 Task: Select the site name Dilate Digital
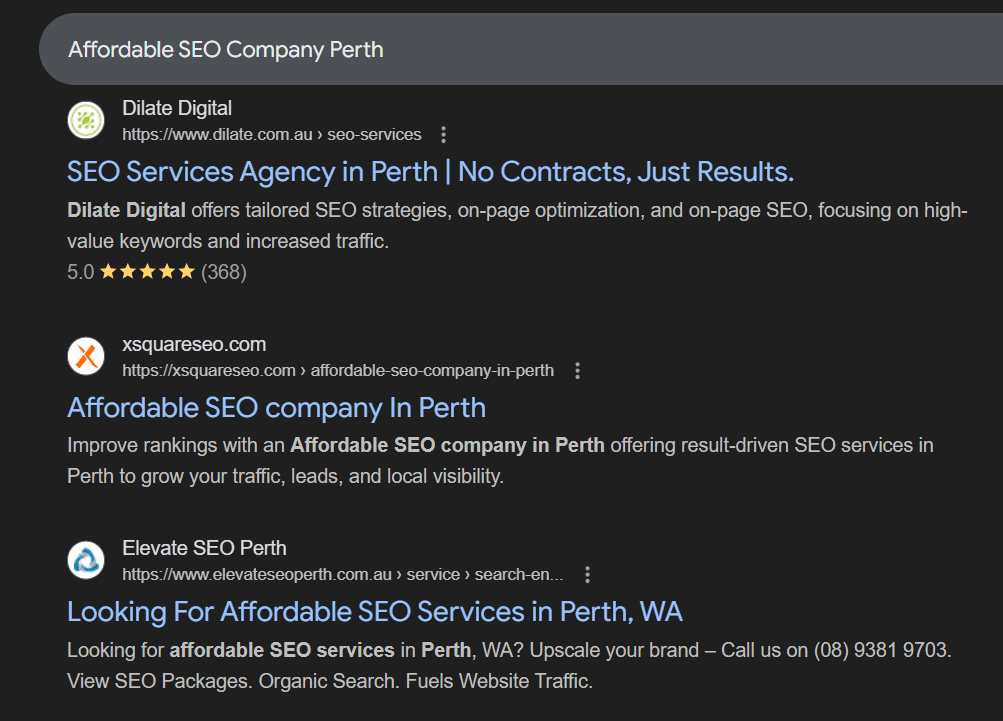(177, 108)
